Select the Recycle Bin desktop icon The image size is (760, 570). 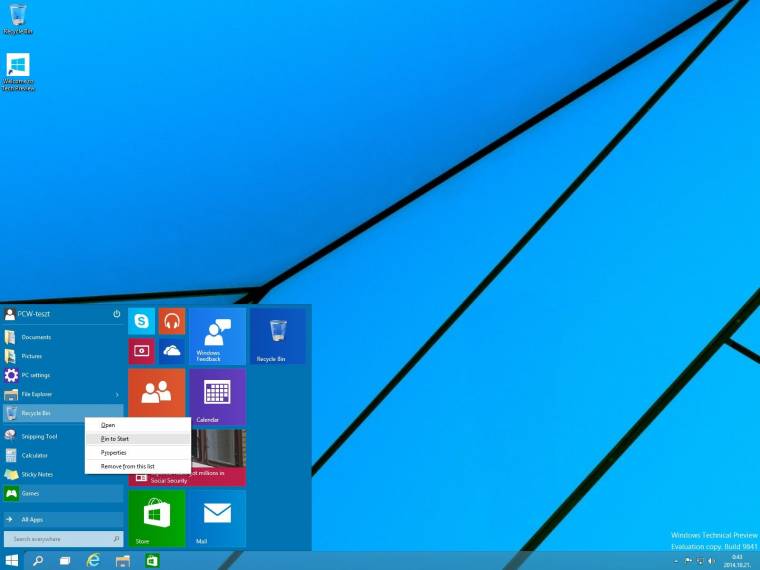pos(18,18)
